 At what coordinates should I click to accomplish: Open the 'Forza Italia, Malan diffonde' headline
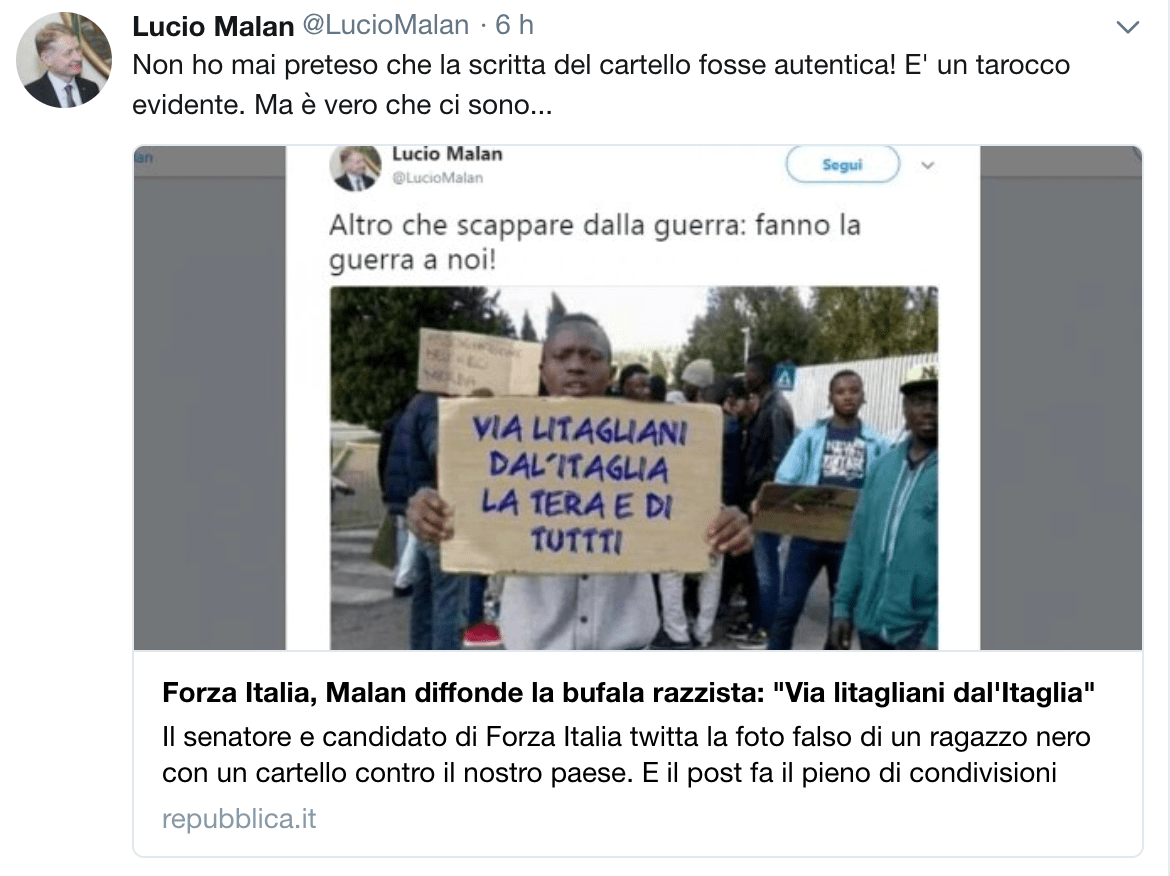[628, 692]
